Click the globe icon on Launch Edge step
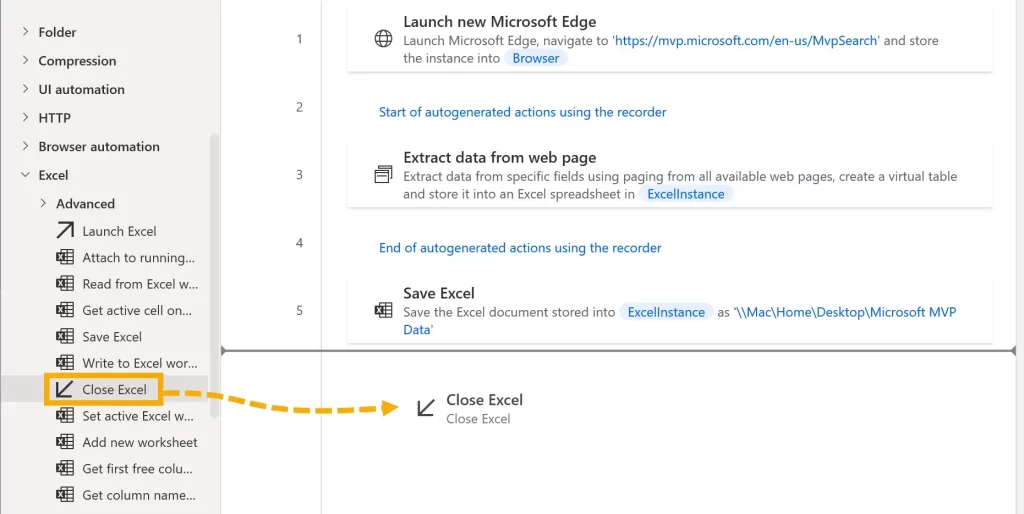Viewport: 1024px width, 514px height. pos(383,40)
